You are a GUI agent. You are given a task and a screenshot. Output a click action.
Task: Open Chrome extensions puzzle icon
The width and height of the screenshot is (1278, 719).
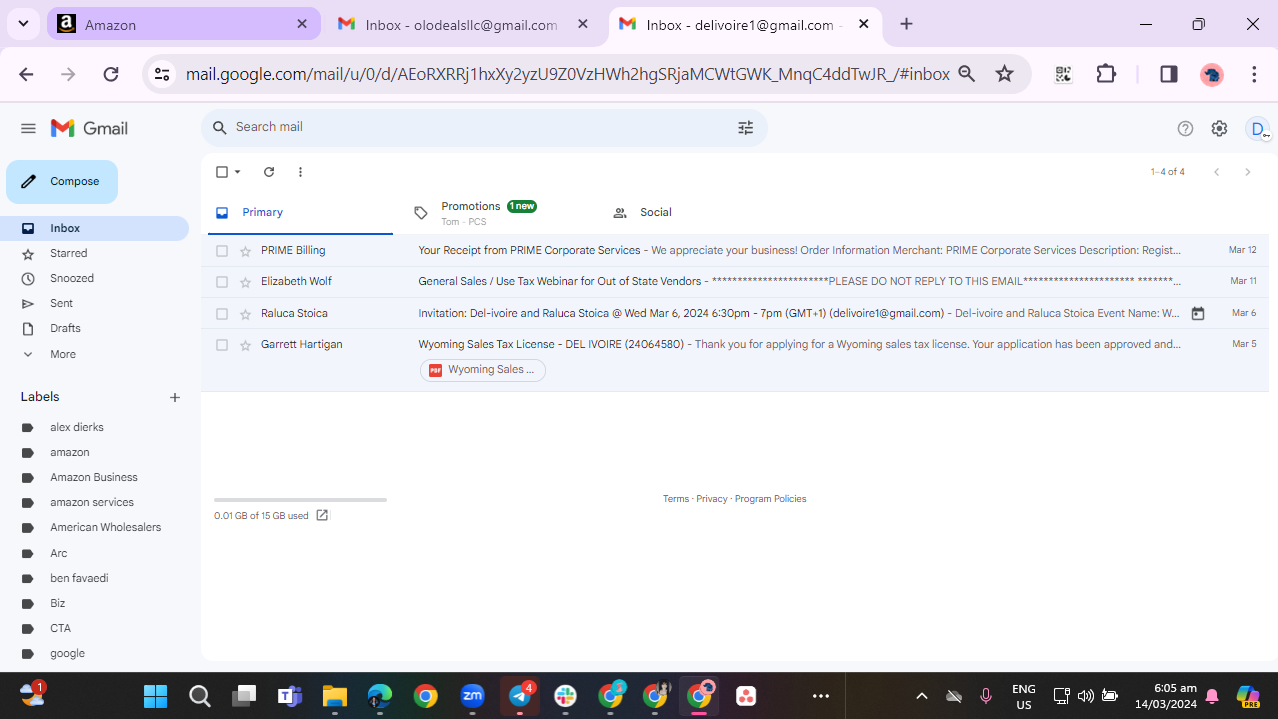1106,74
